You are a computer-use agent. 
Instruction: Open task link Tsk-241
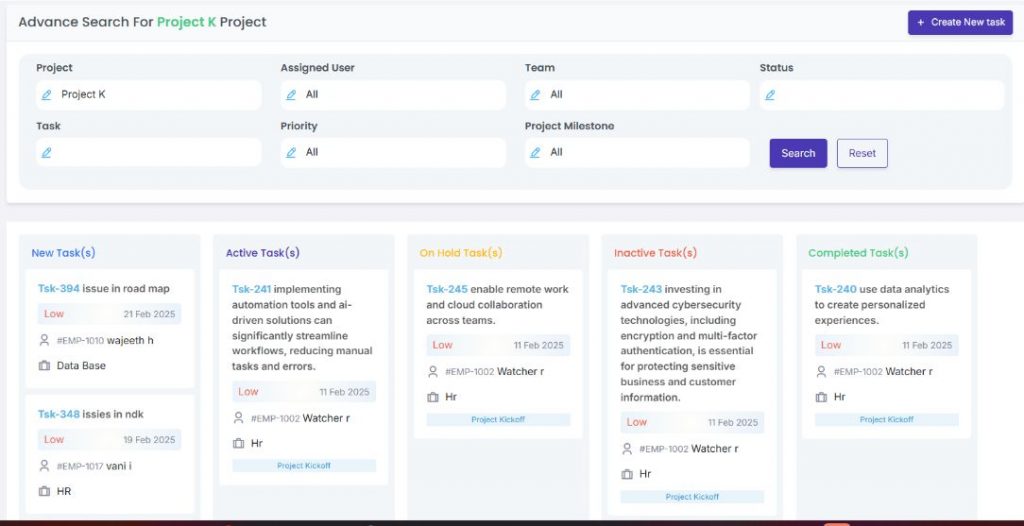pyautogui.click(x=251, y=289)
